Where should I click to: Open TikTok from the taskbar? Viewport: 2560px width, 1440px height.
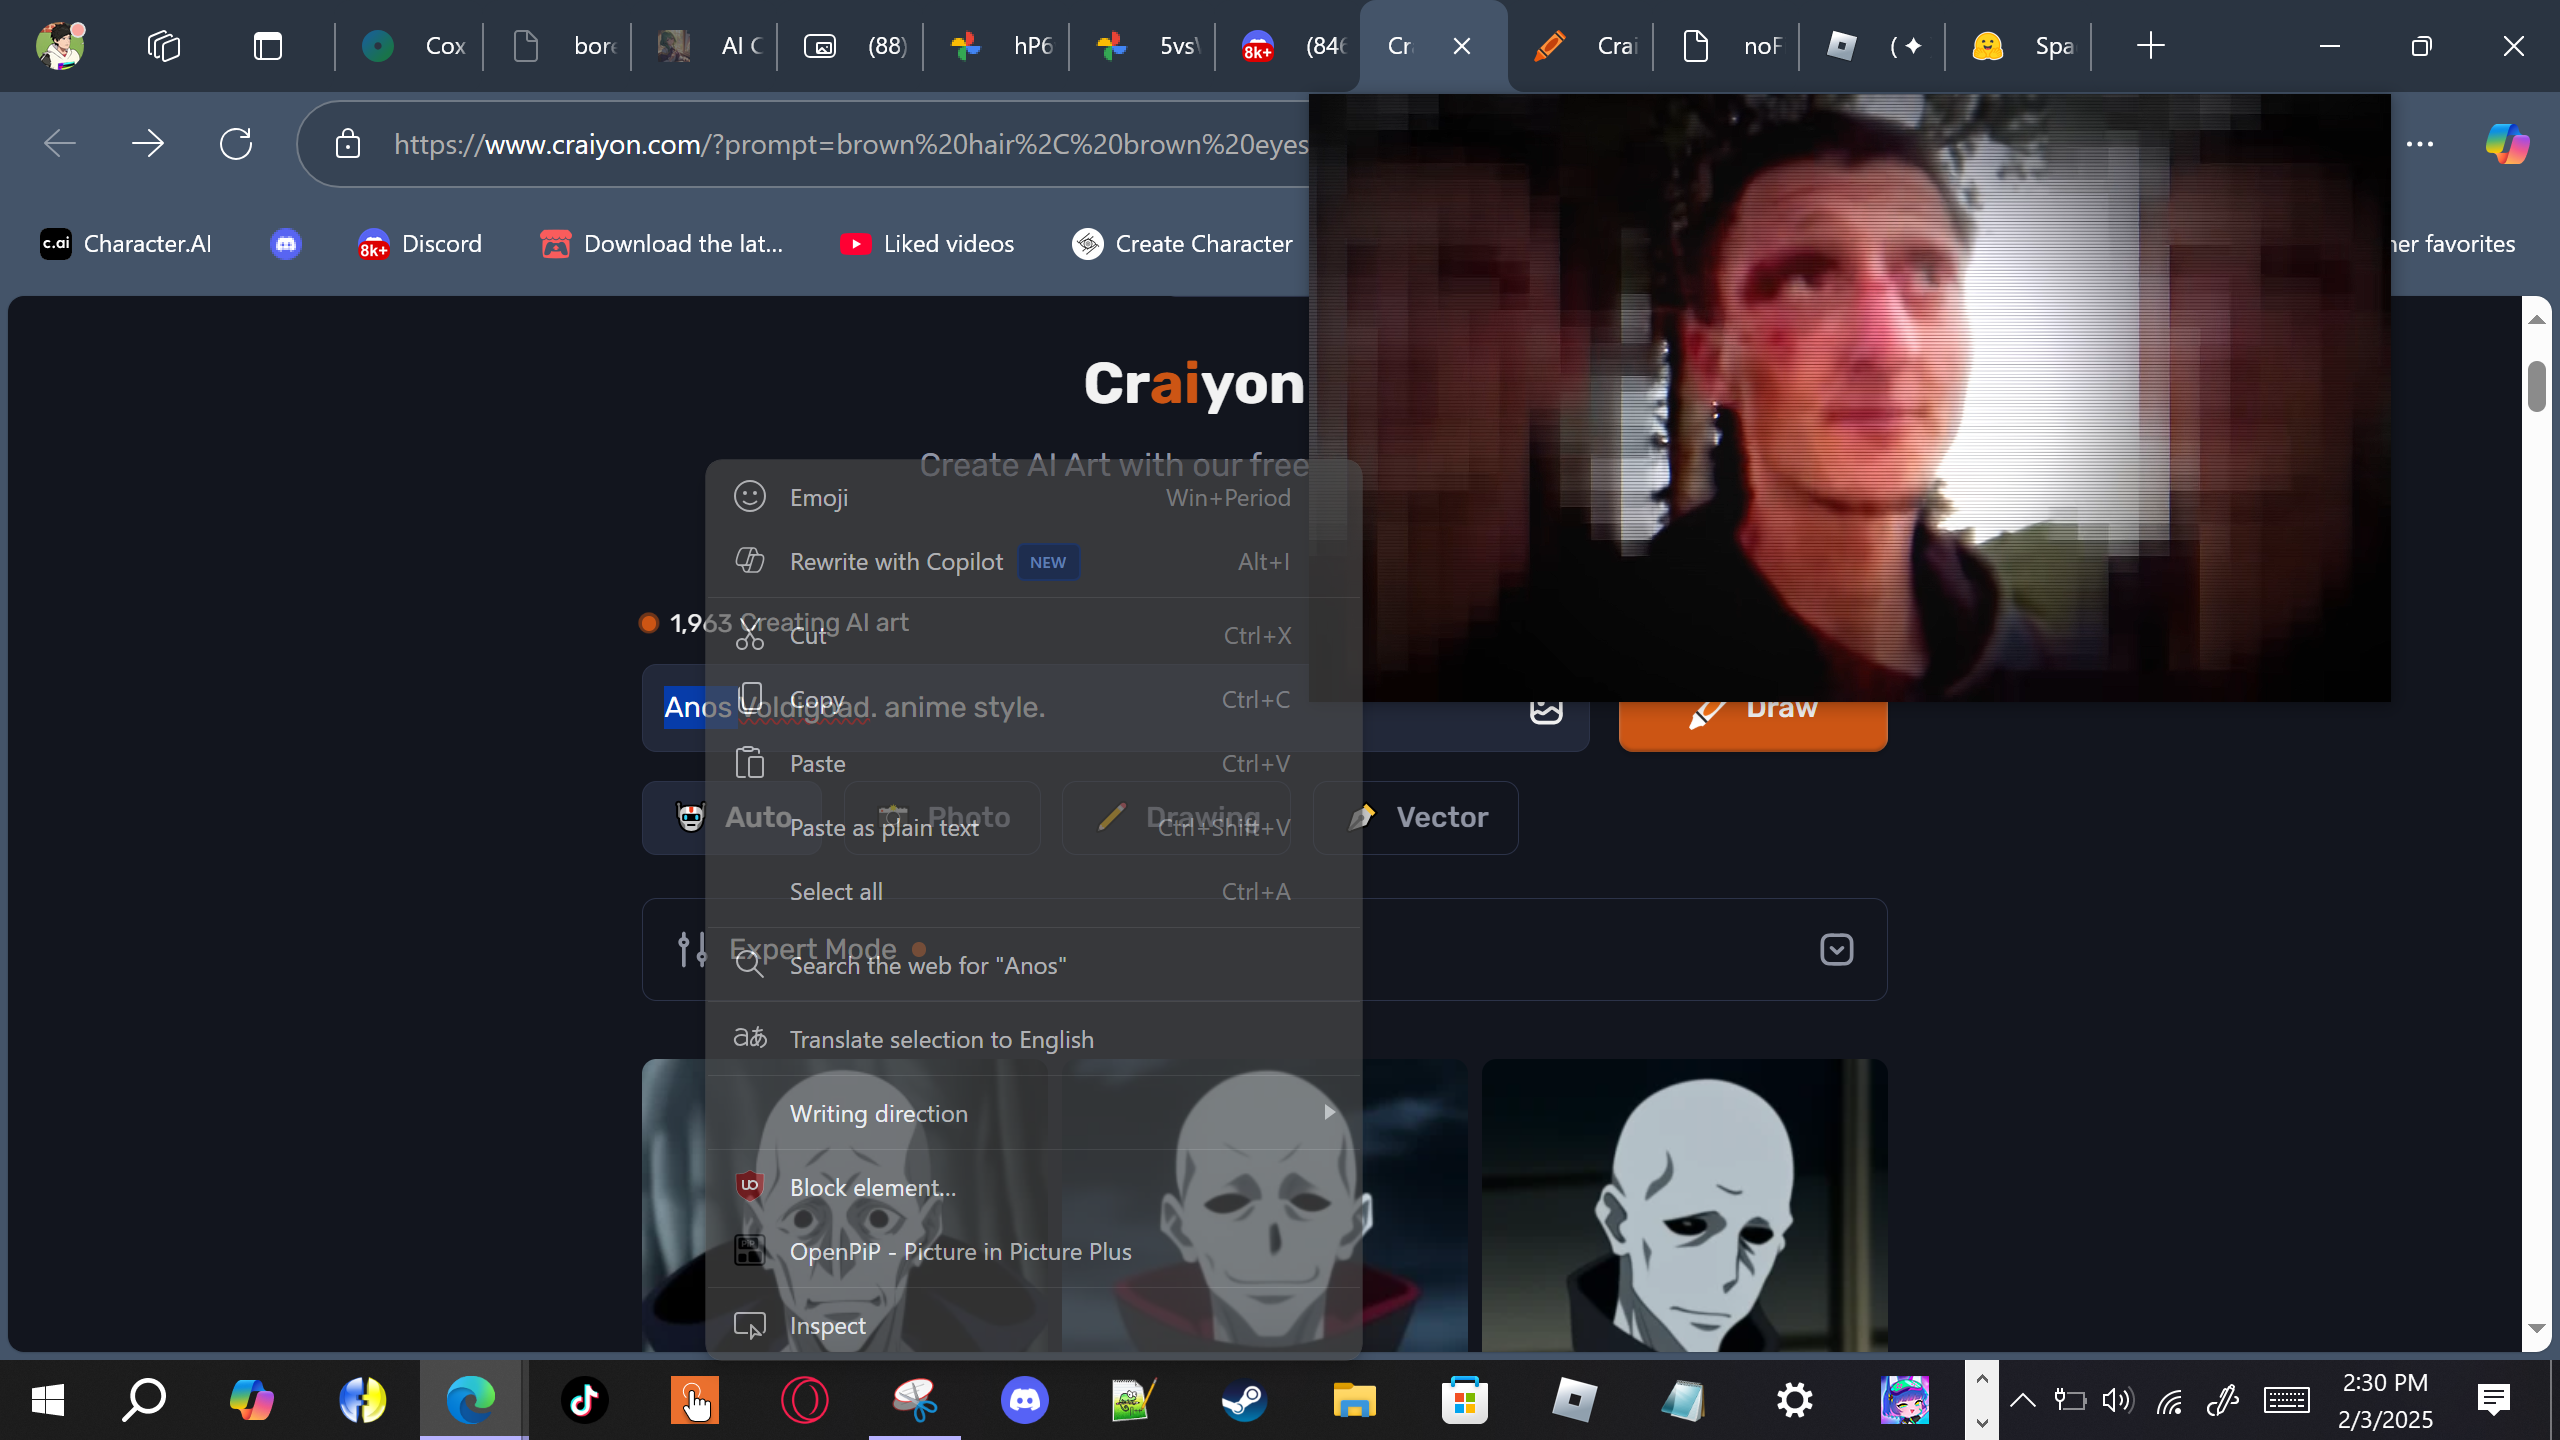point(585,1400)
